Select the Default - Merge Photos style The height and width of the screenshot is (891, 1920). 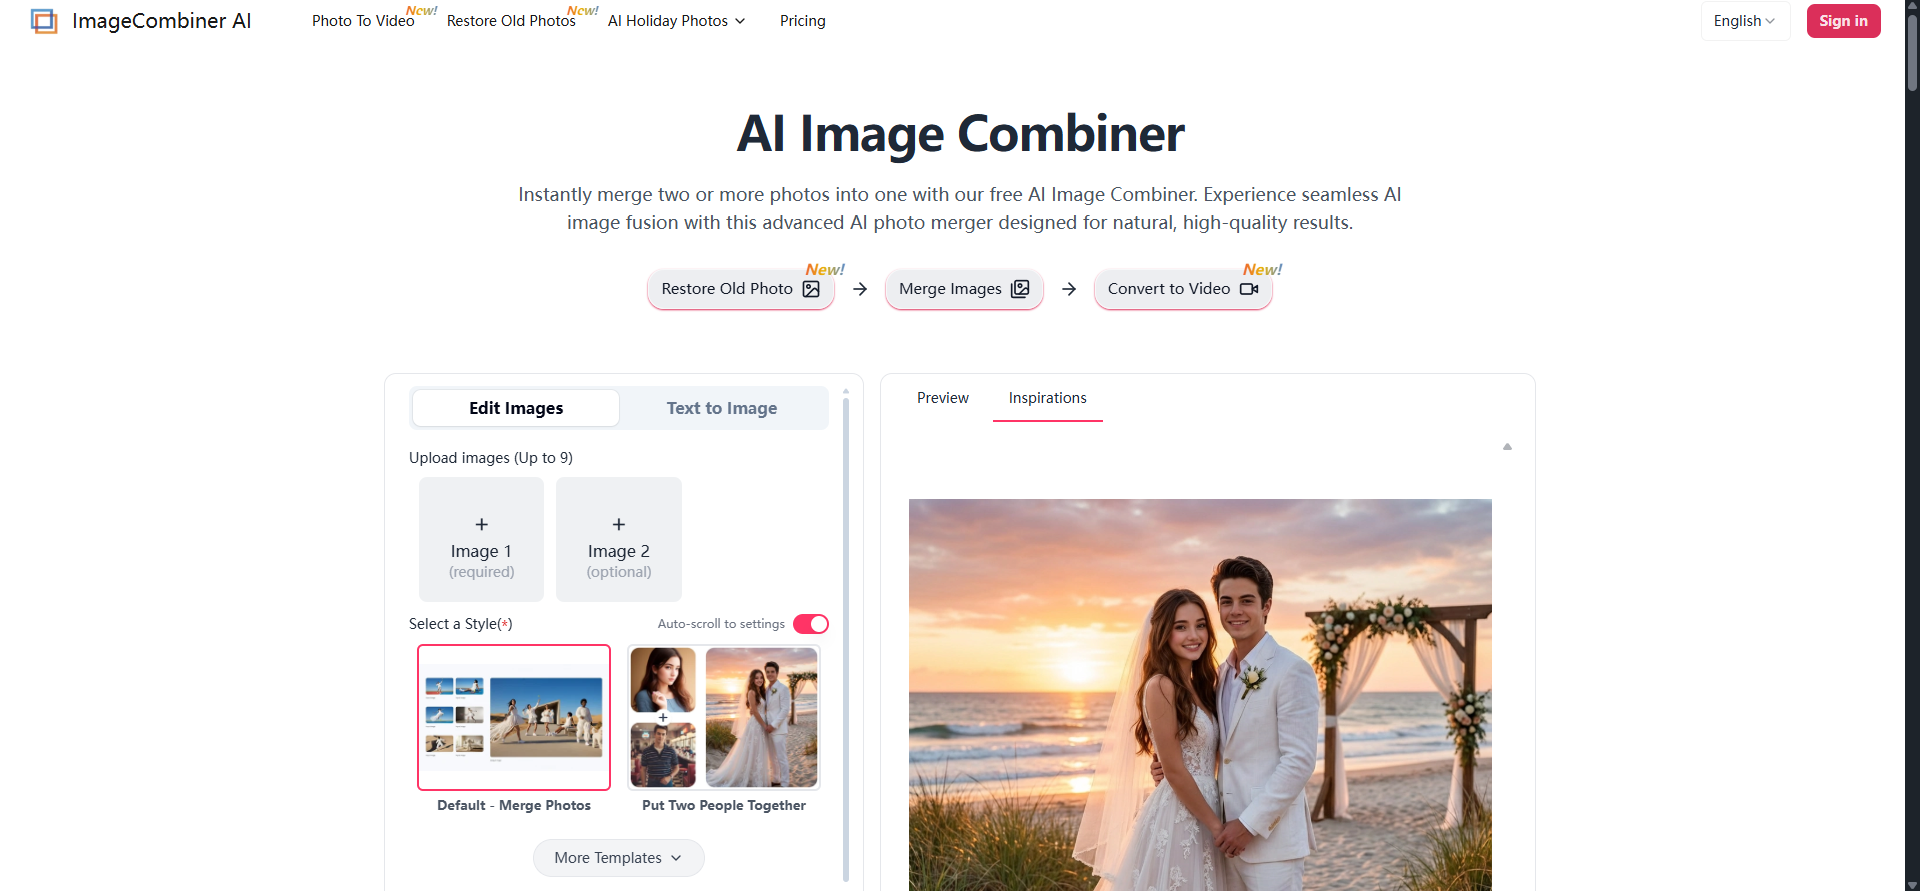[514, 718]
